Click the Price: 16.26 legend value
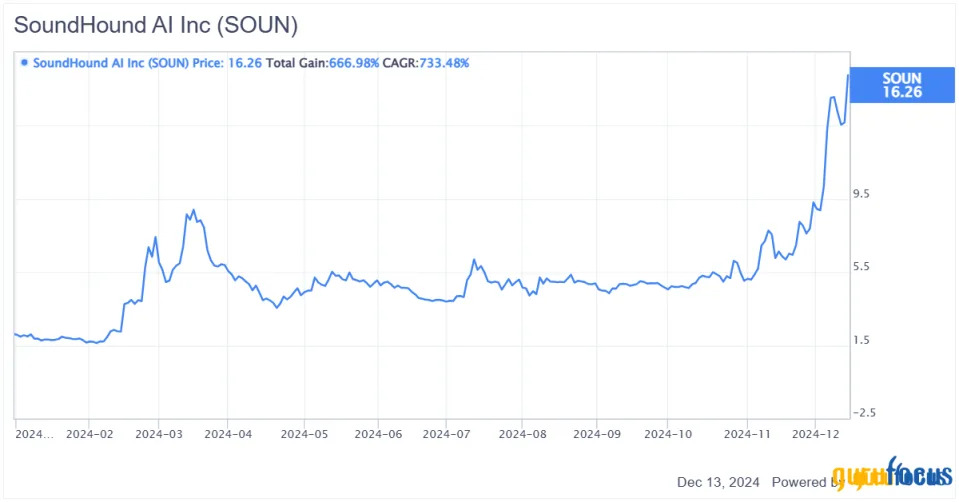 [227, 63]
